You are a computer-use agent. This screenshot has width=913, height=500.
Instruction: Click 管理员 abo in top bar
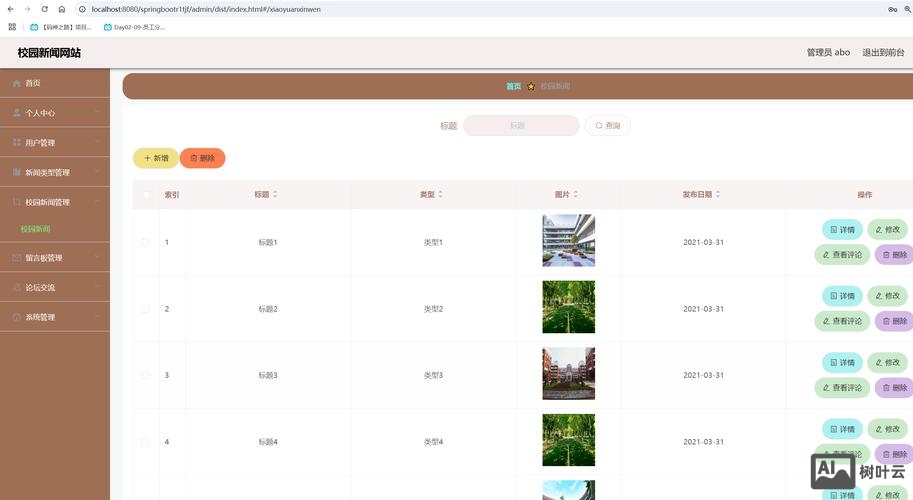828,52
